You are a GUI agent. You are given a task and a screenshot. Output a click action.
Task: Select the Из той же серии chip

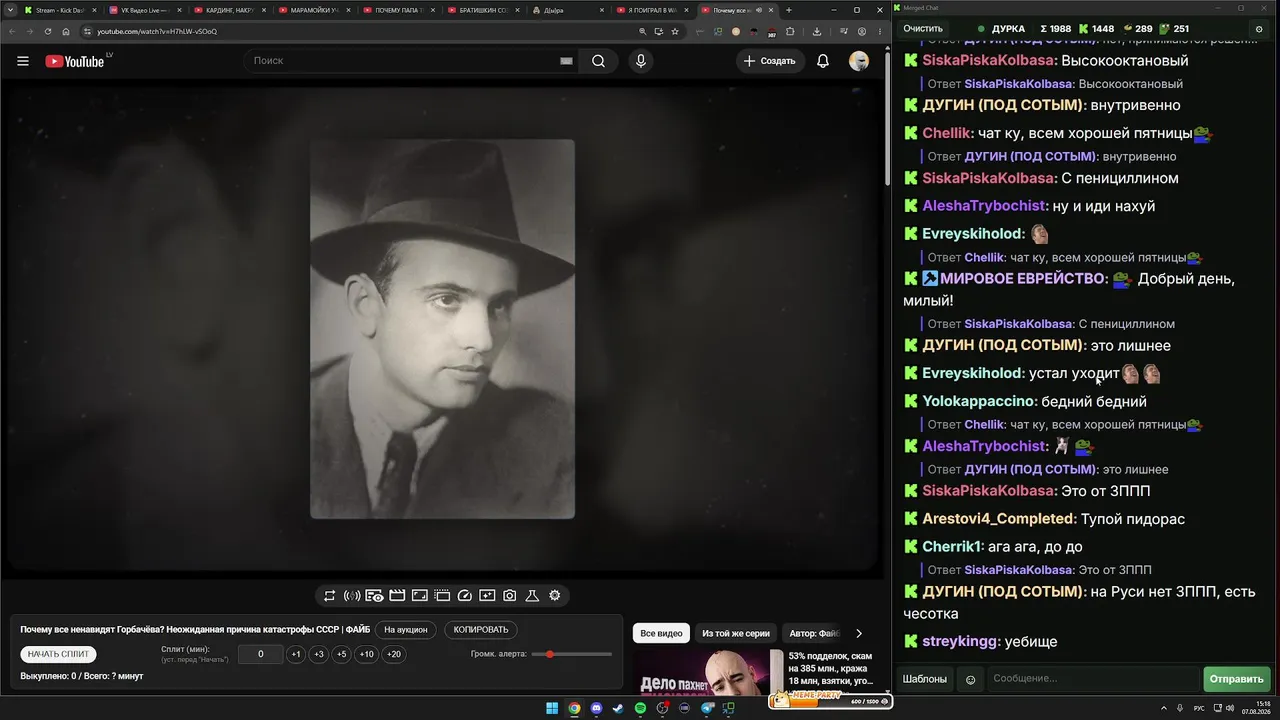tap(736, 633)
